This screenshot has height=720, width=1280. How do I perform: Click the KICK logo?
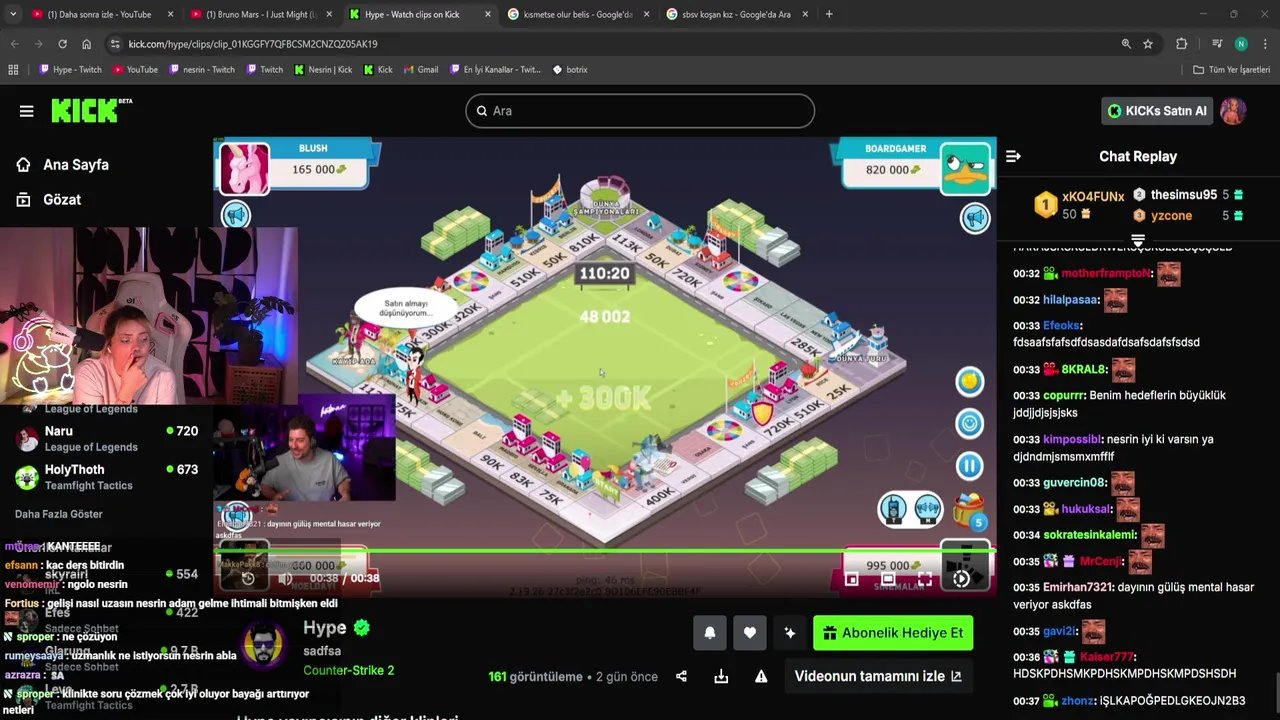tap(91, 110)
